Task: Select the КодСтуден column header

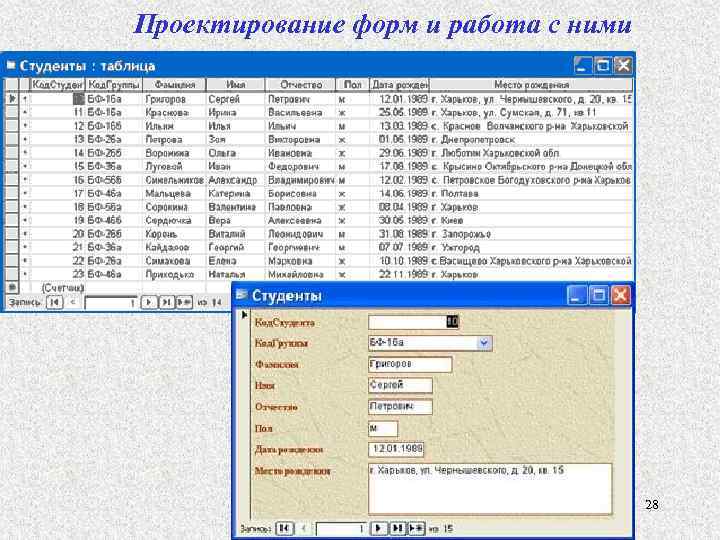Action: (57, 84)
